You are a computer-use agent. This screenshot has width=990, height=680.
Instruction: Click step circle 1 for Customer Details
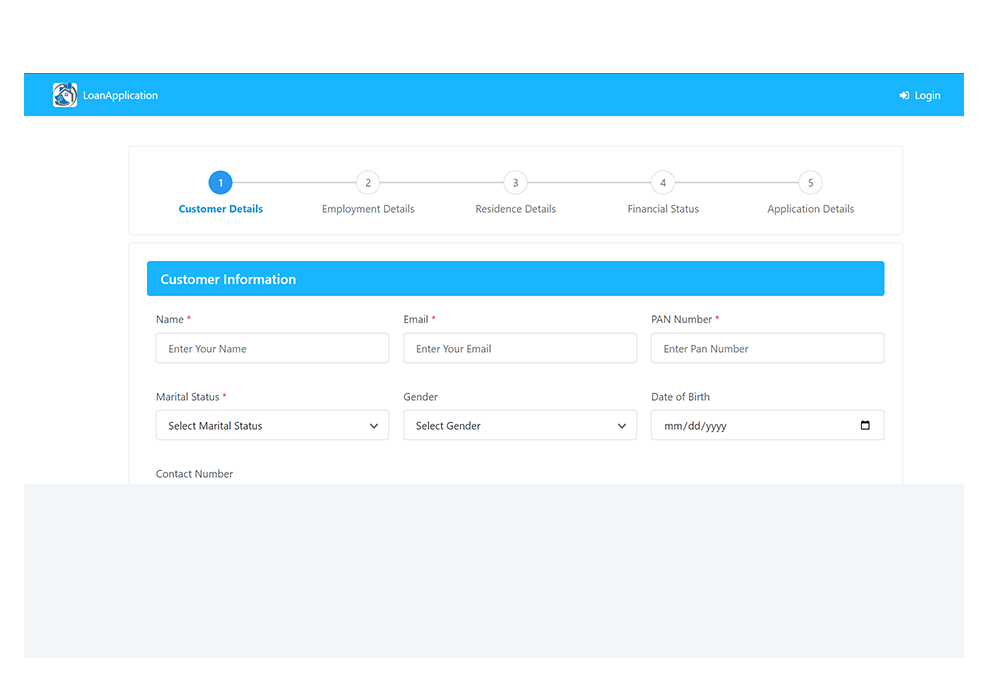coord(220,183)
